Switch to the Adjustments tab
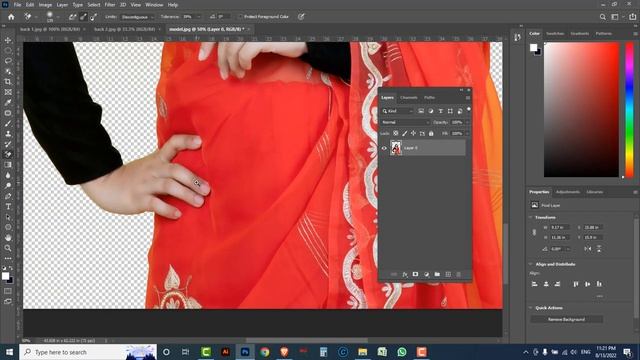This screenshot has height=360, width=640. point(568,192)
